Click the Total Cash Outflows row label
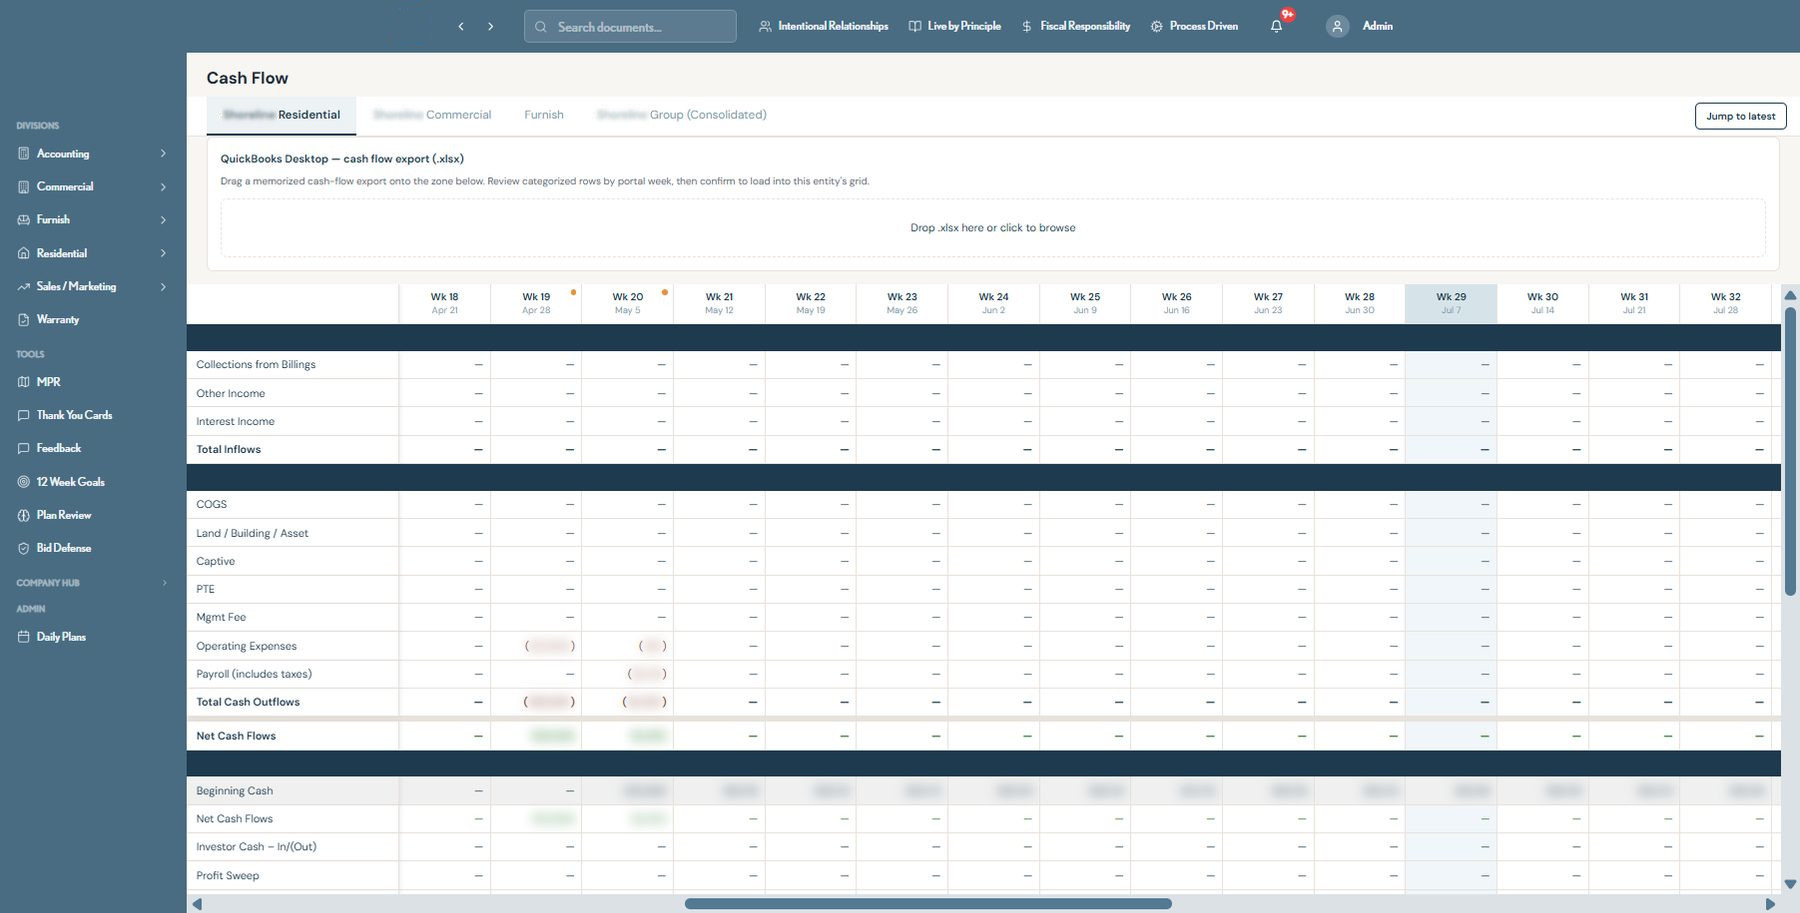 [x=248, y=702]
